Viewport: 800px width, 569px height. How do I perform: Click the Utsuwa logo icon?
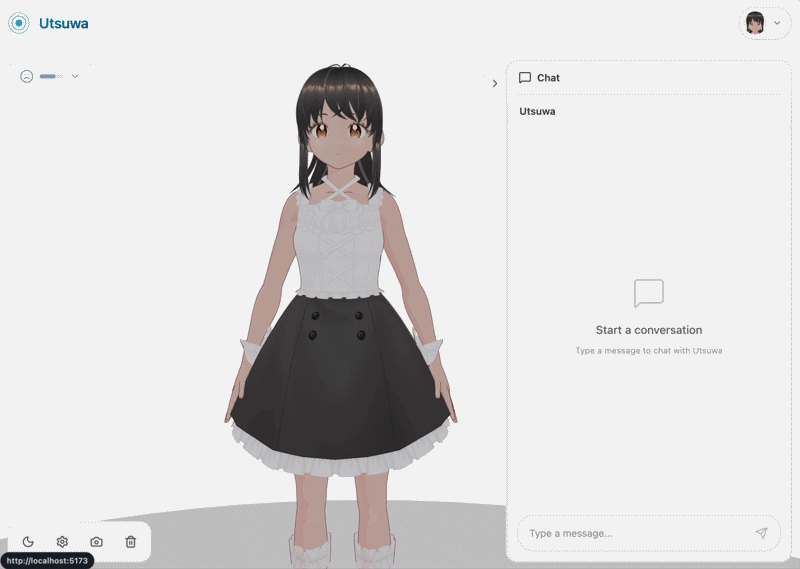19,23
